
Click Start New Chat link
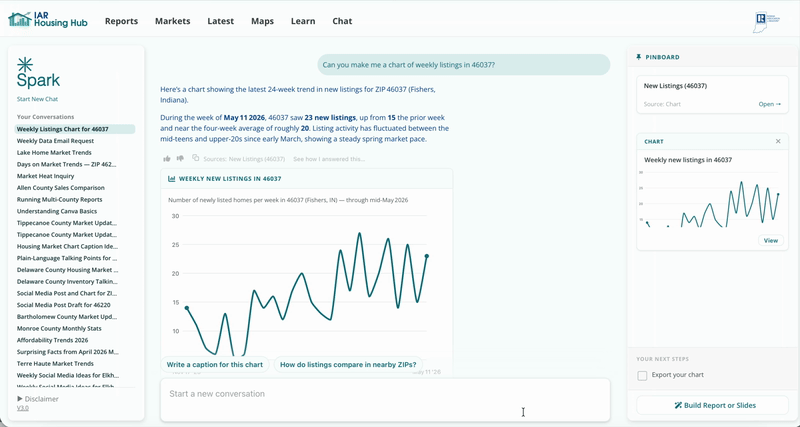click(37, 99)
